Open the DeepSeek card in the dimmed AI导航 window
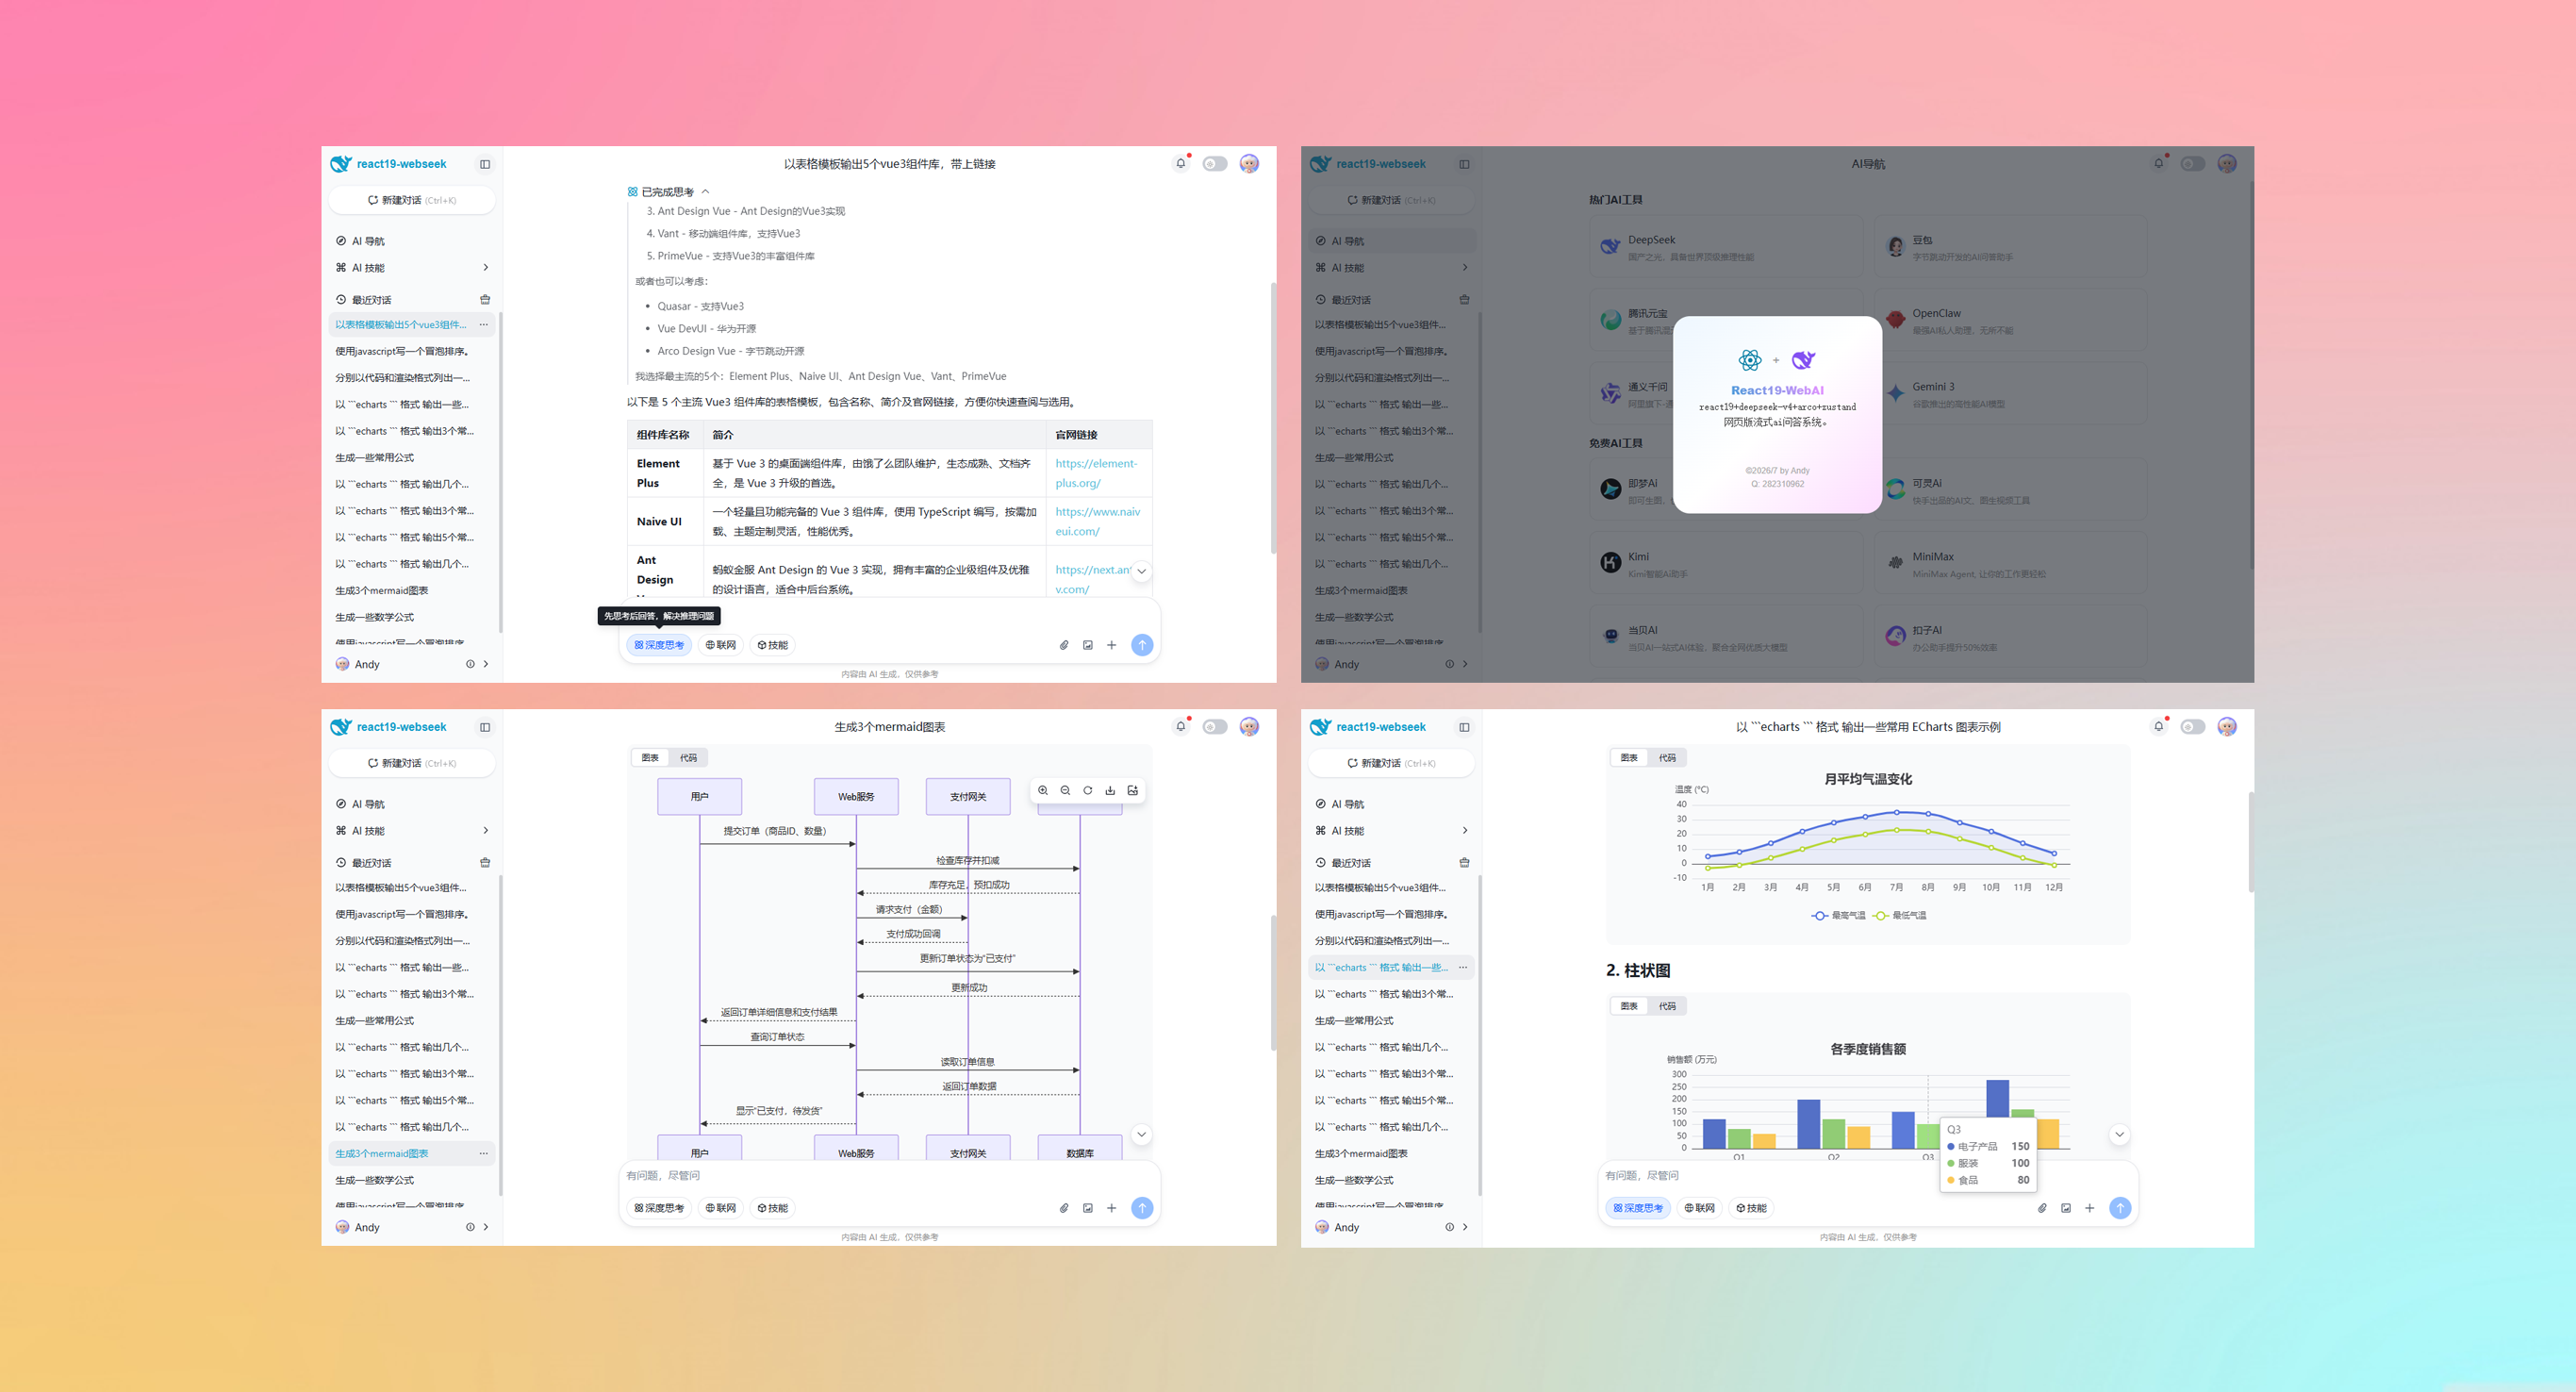This screenshot has width=2576, height=1392. click(1726, 247)
